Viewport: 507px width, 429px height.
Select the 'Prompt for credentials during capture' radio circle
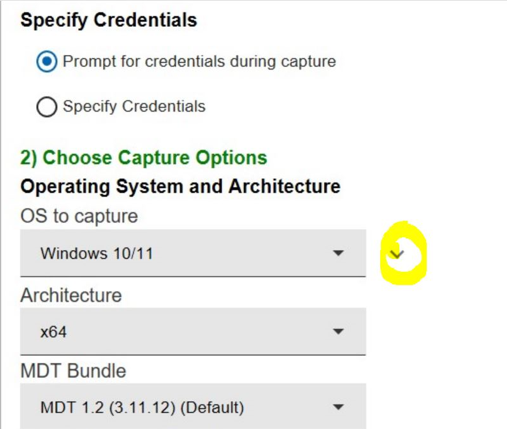pos(47,62)
